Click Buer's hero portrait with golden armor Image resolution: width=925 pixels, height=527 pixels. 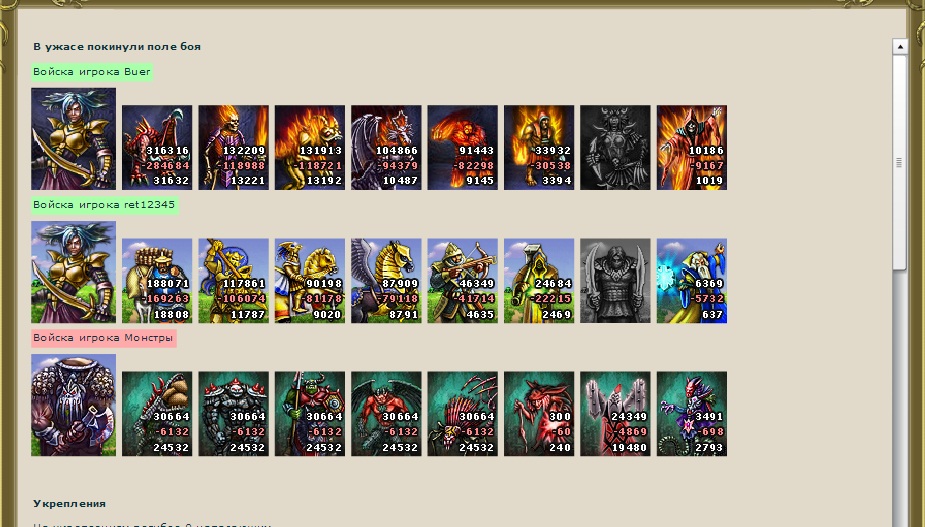[74, 139]
